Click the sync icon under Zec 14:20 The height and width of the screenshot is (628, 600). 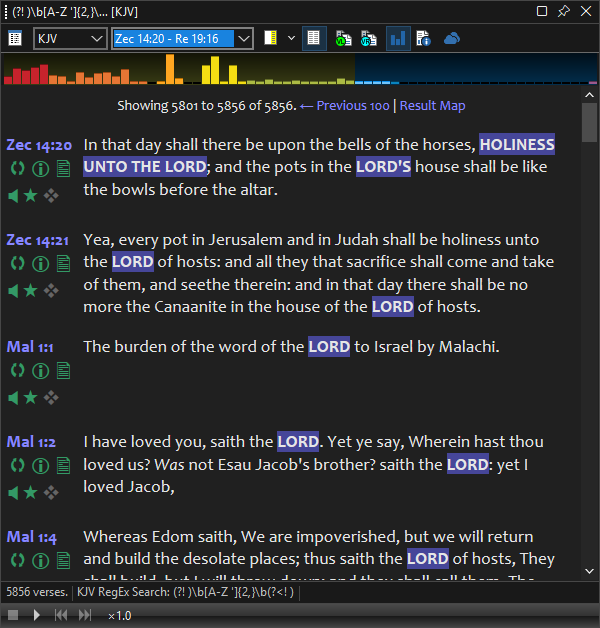(17, 169)
